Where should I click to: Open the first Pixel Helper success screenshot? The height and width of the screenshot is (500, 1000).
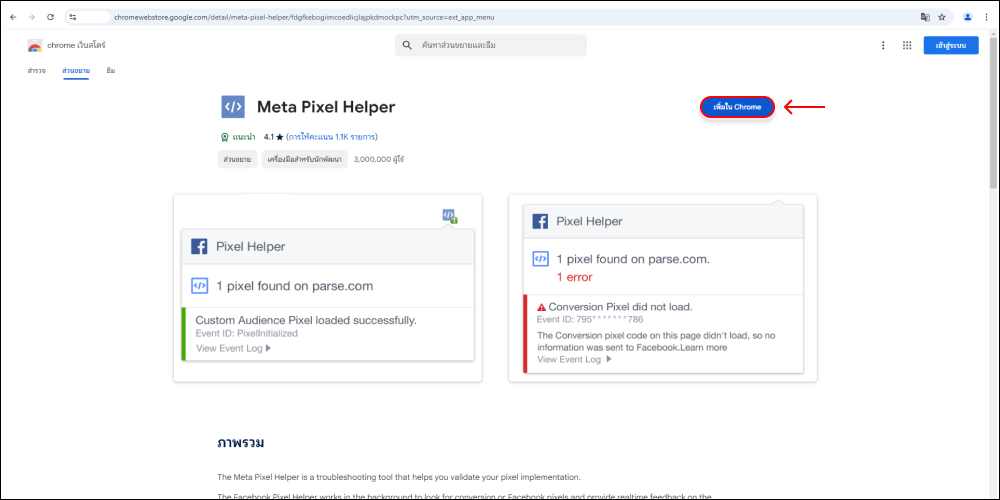(x=328, y=288)
